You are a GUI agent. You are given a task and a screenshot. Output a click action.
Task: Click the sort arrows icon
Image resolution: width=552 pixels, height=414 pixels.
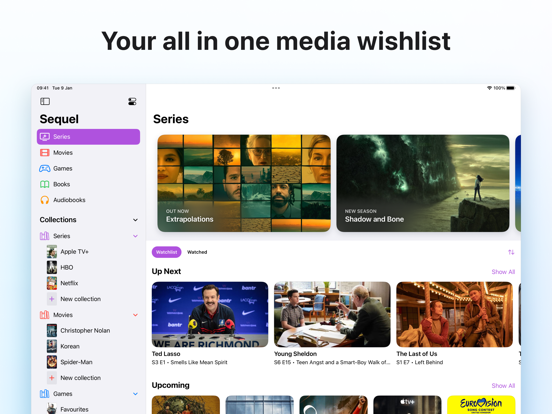[511, 252]
